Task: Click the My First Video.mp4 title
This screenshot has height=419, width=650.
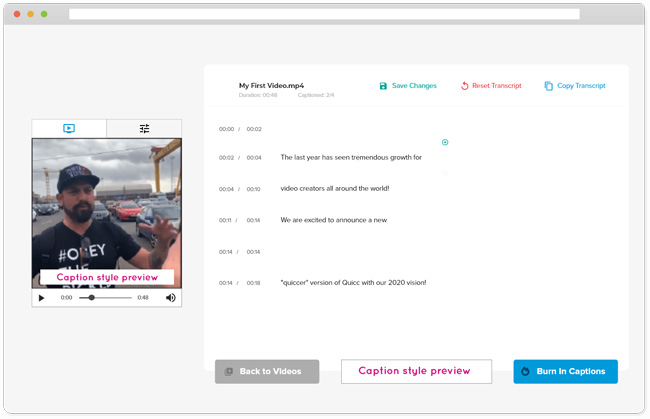Action: (271, 86)
